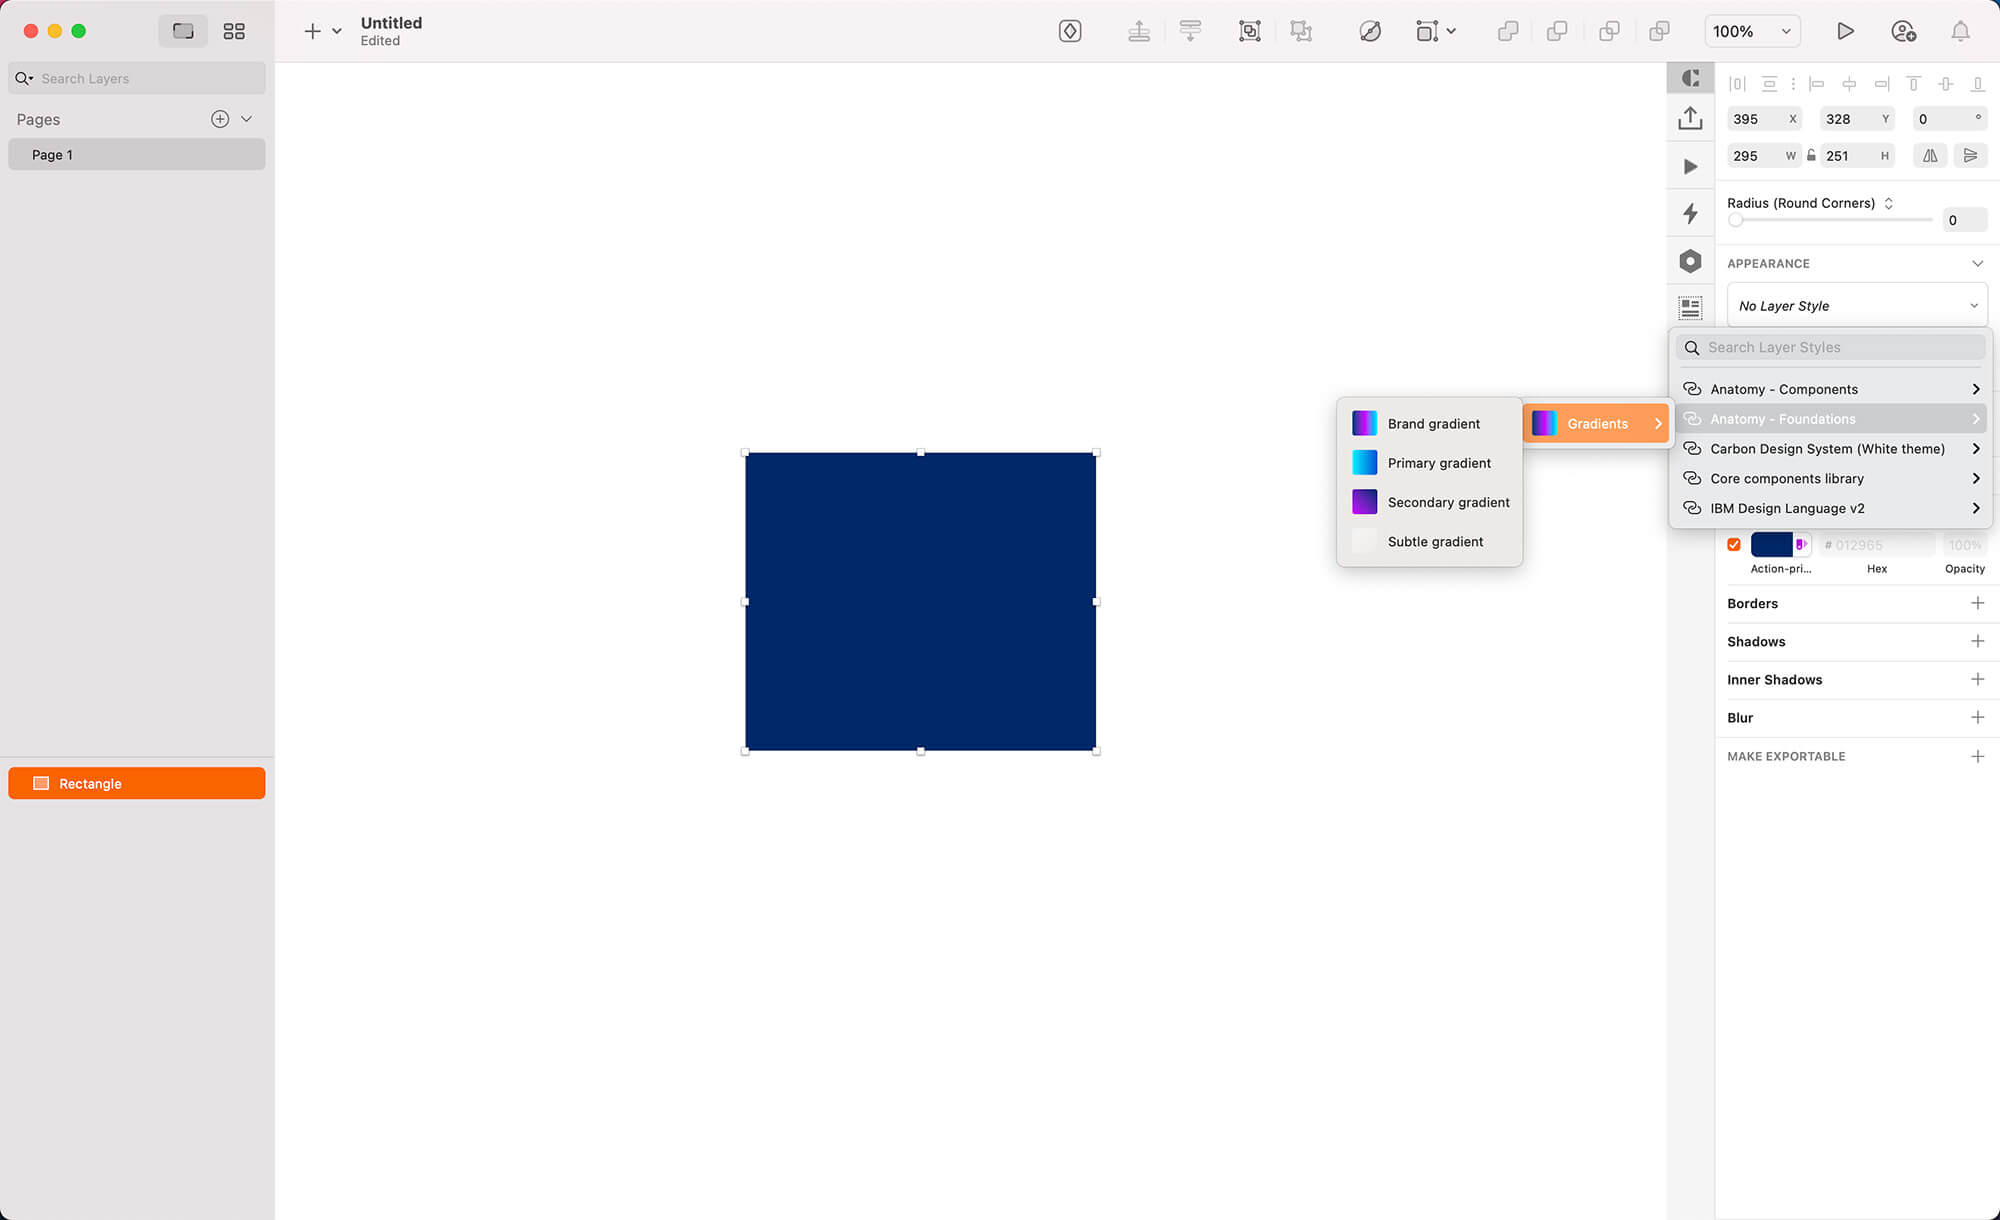Viewport: 2000px width, 1220px height.
Task: Uncheck the fill enabled checkbox
Action: point(1734,545)
